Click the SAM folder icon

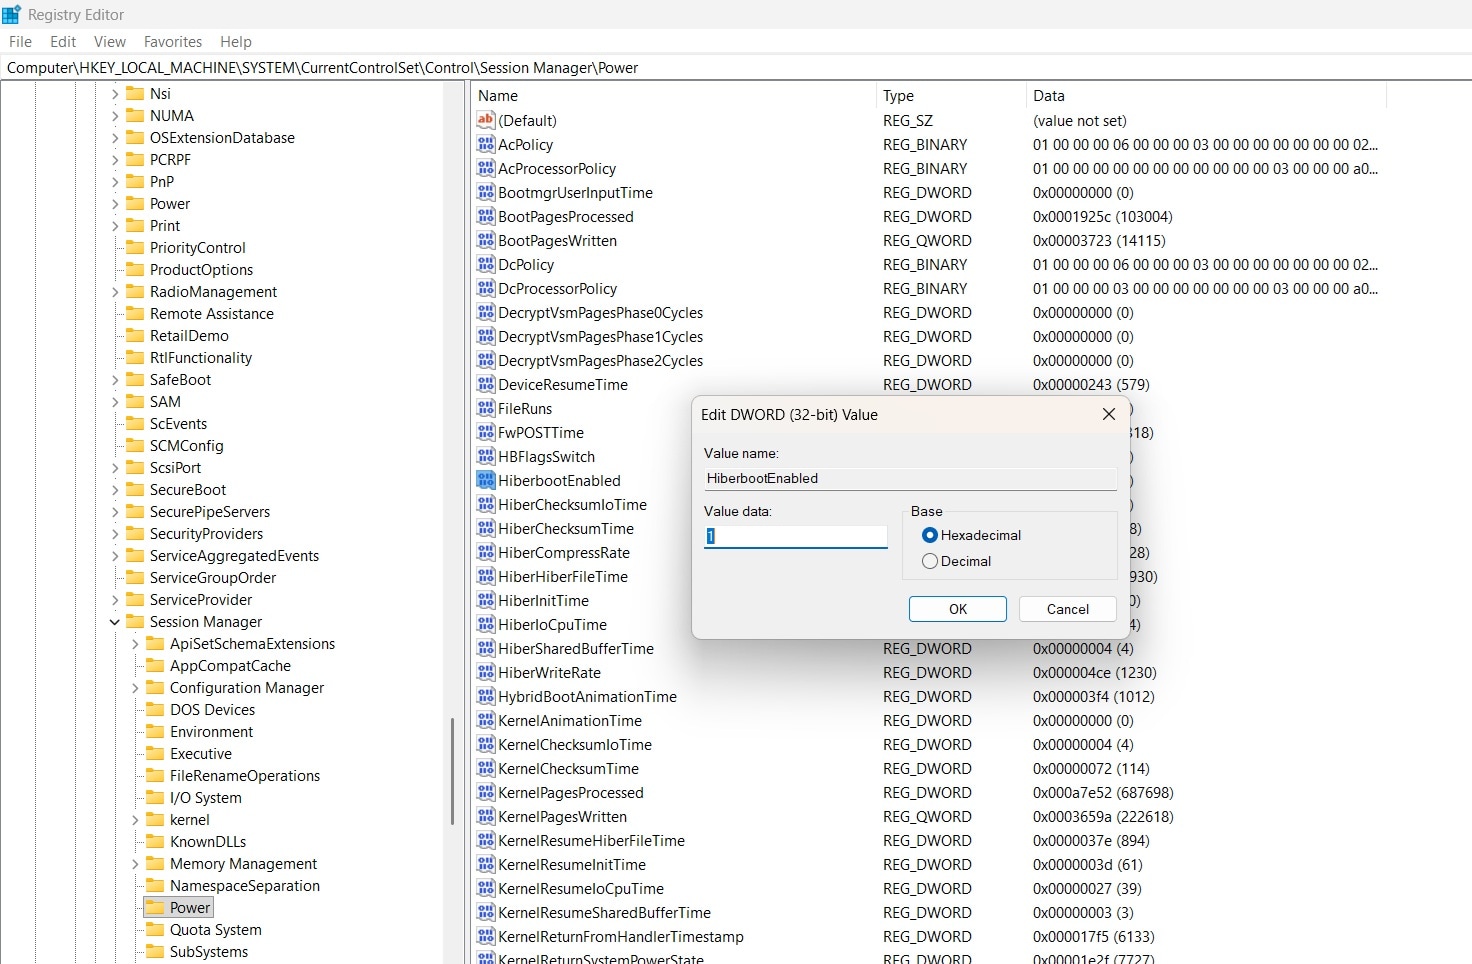(x=137, y=401)
